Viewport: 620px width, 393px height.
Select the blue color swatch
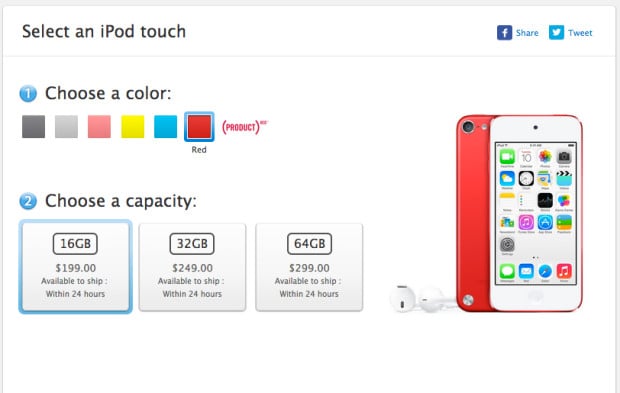click(x=165, y=127)
